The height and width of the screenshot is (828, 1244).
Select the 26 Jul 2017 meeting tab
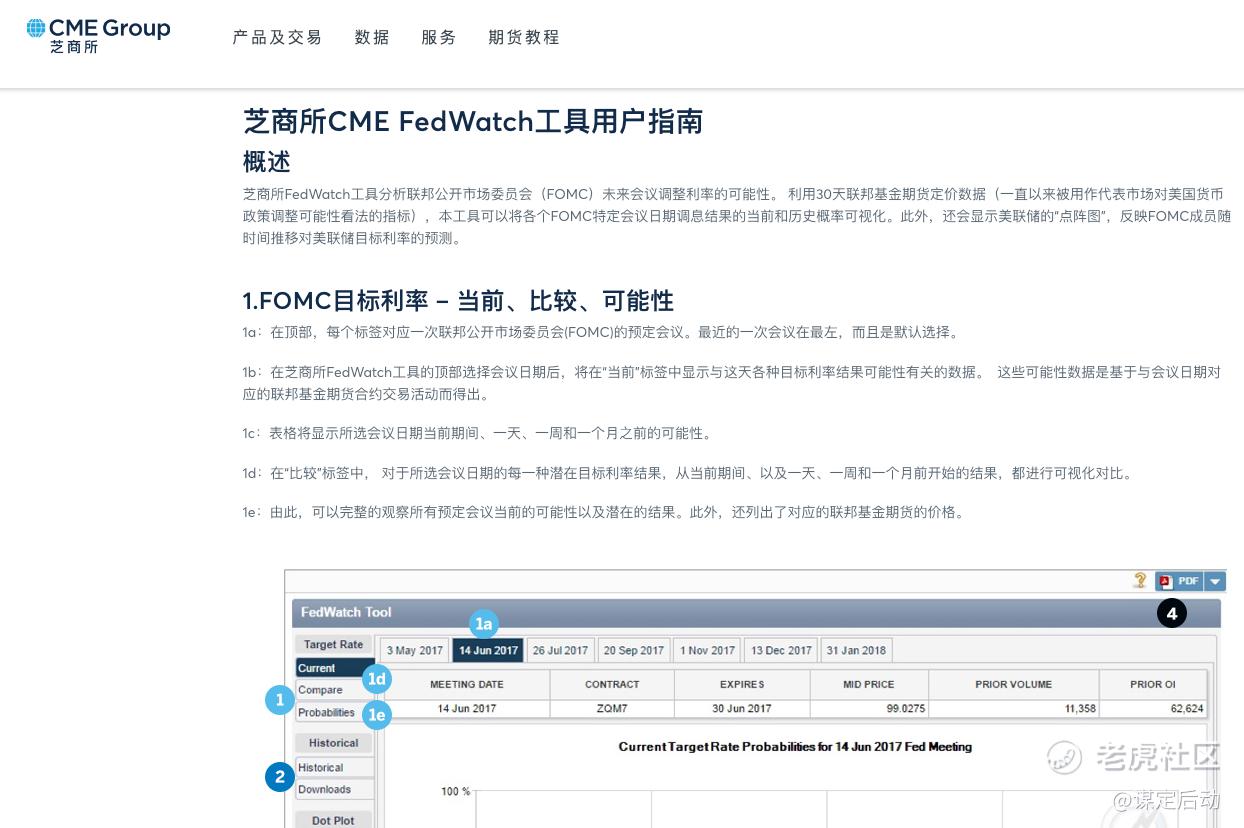[560, 650]
